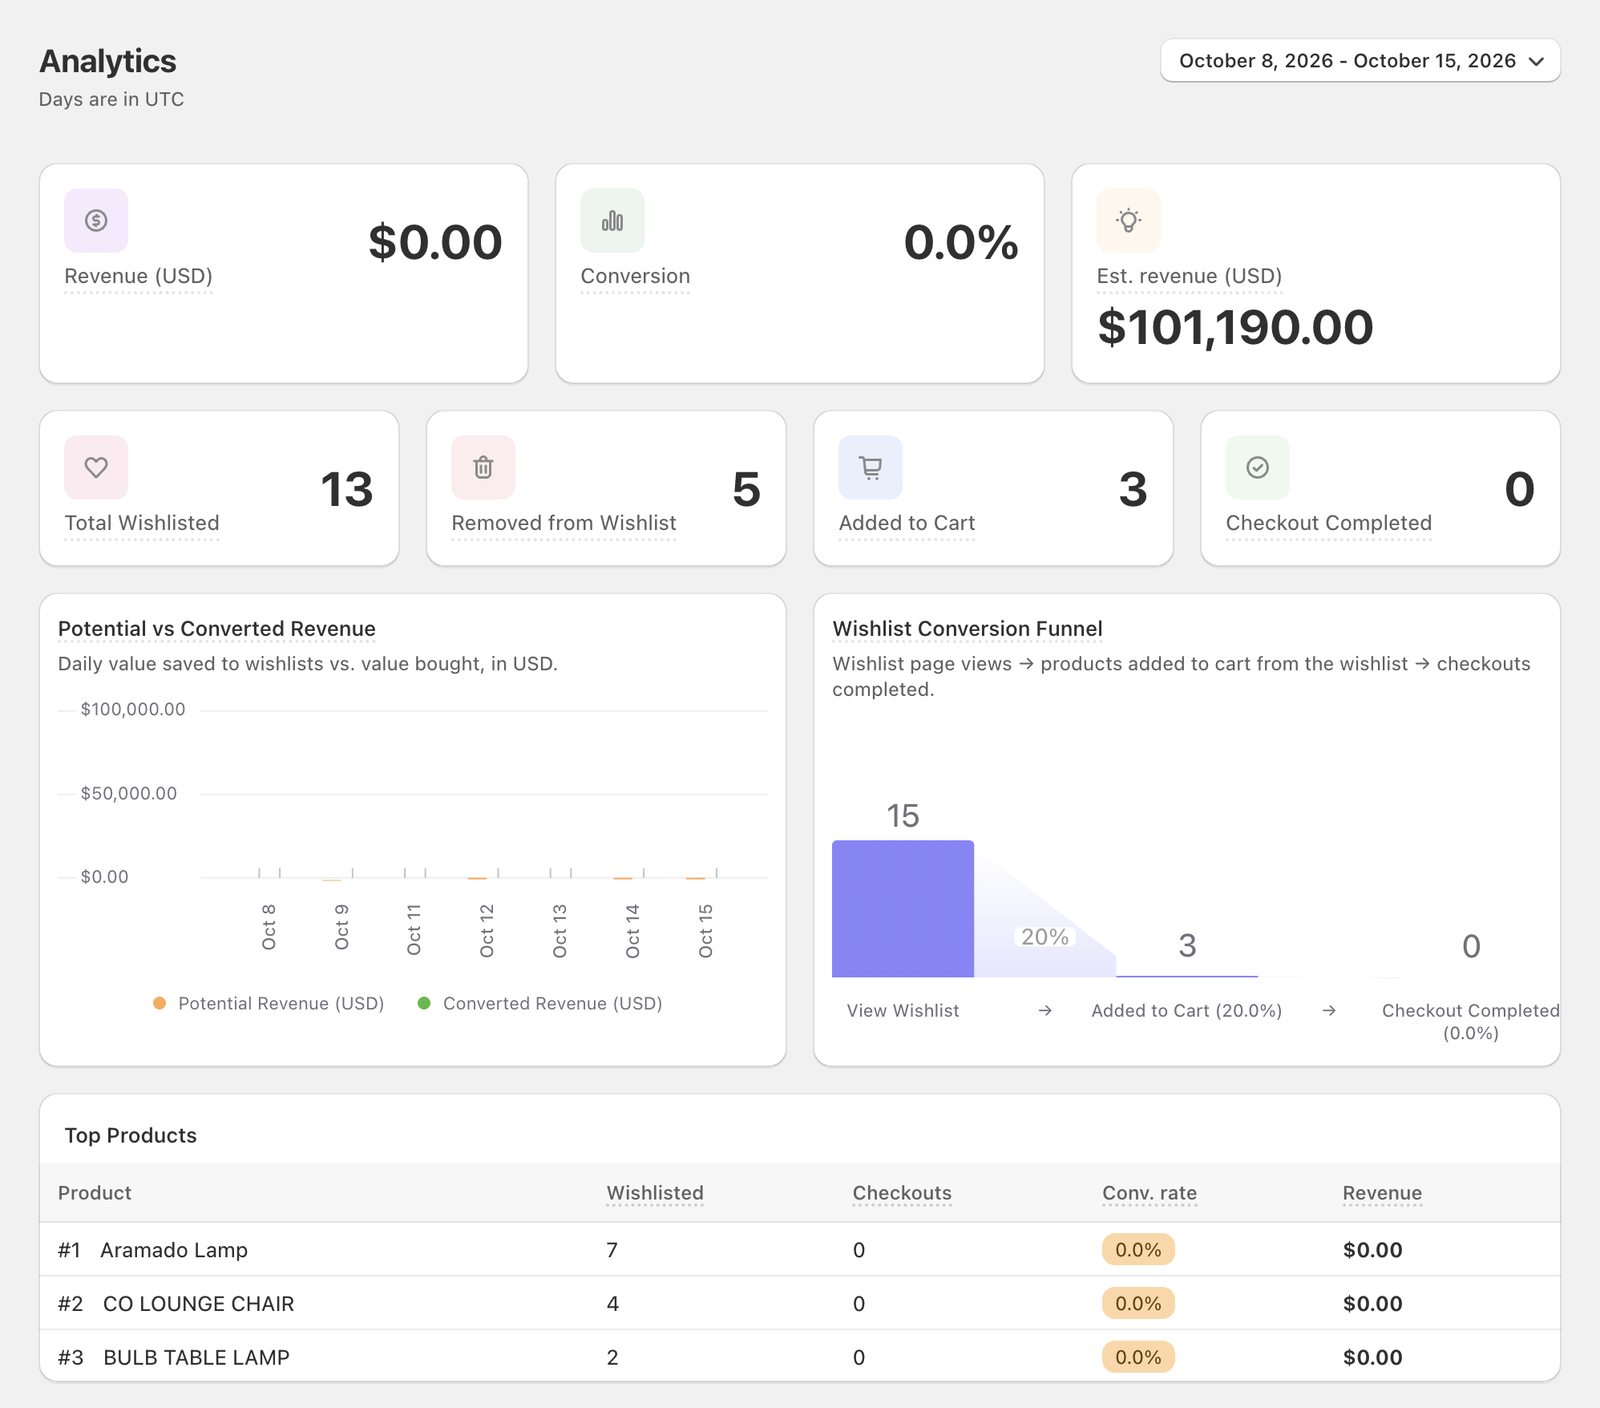Click the Top Products heading
This screenshot has height=1408, width=1600.
(131, 1136)
